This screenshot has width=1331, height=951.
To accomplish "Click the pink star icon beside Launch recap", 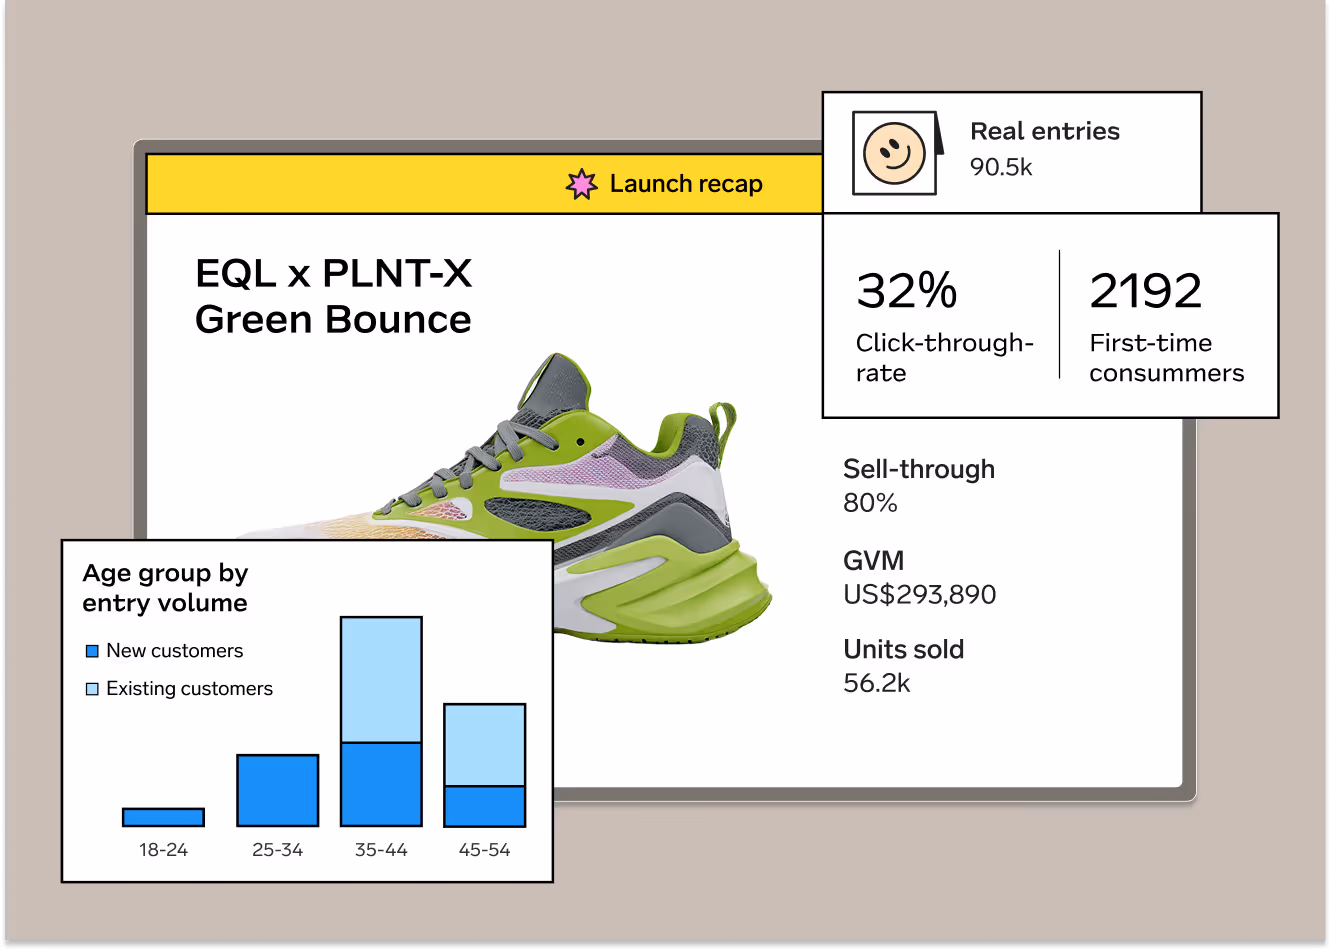I will [x=581, y=184].
